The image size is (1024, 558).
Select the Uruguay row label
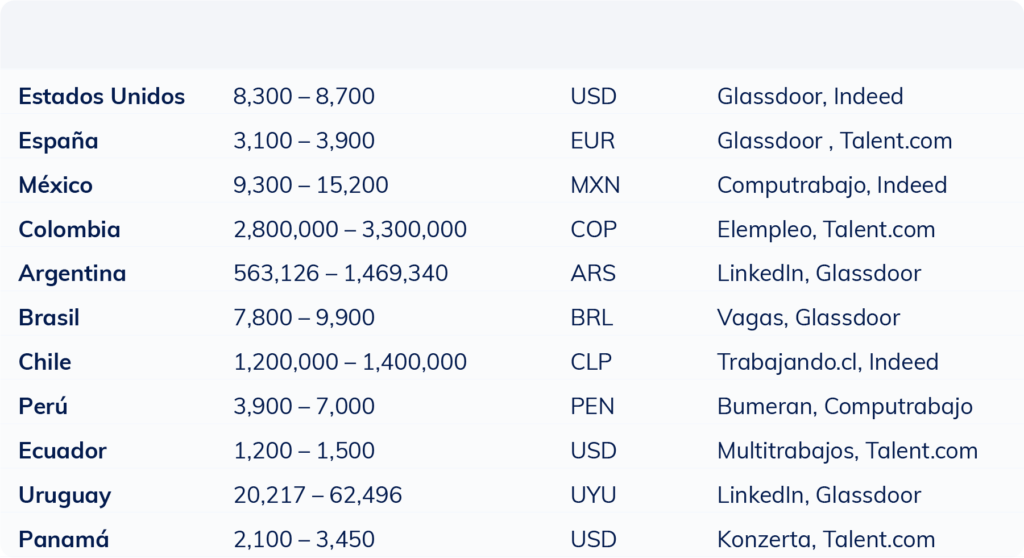64,495
